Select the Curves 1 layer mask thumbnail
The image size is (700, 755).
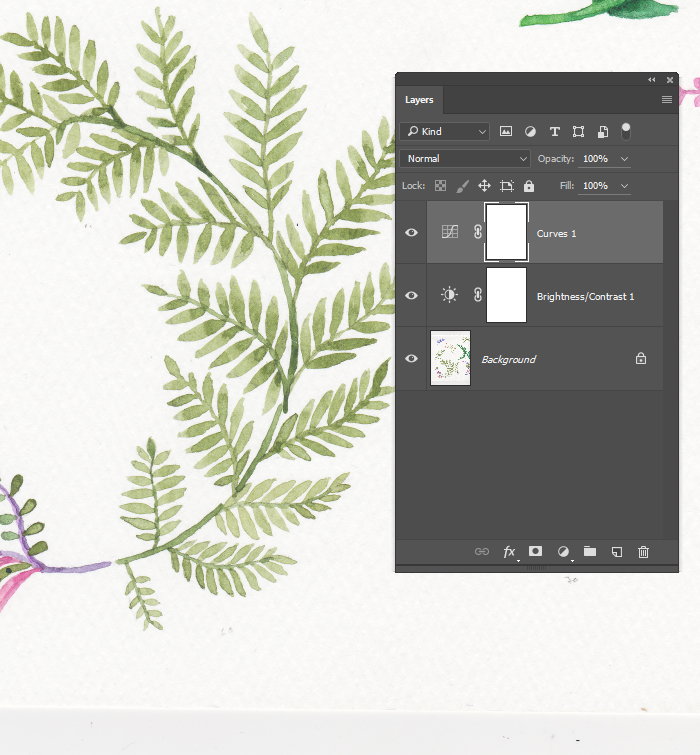point(506,232)
